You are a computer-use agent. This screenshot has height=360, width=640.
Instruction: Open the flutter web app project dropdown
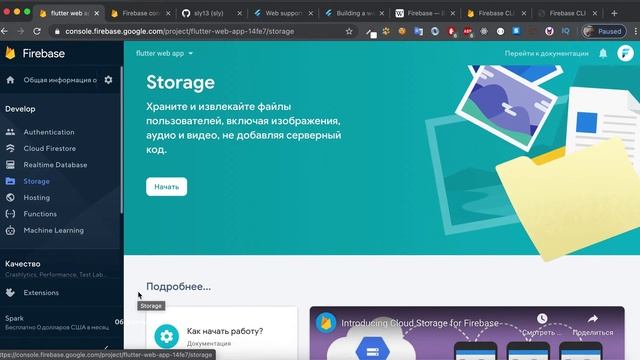pos(164,53)
